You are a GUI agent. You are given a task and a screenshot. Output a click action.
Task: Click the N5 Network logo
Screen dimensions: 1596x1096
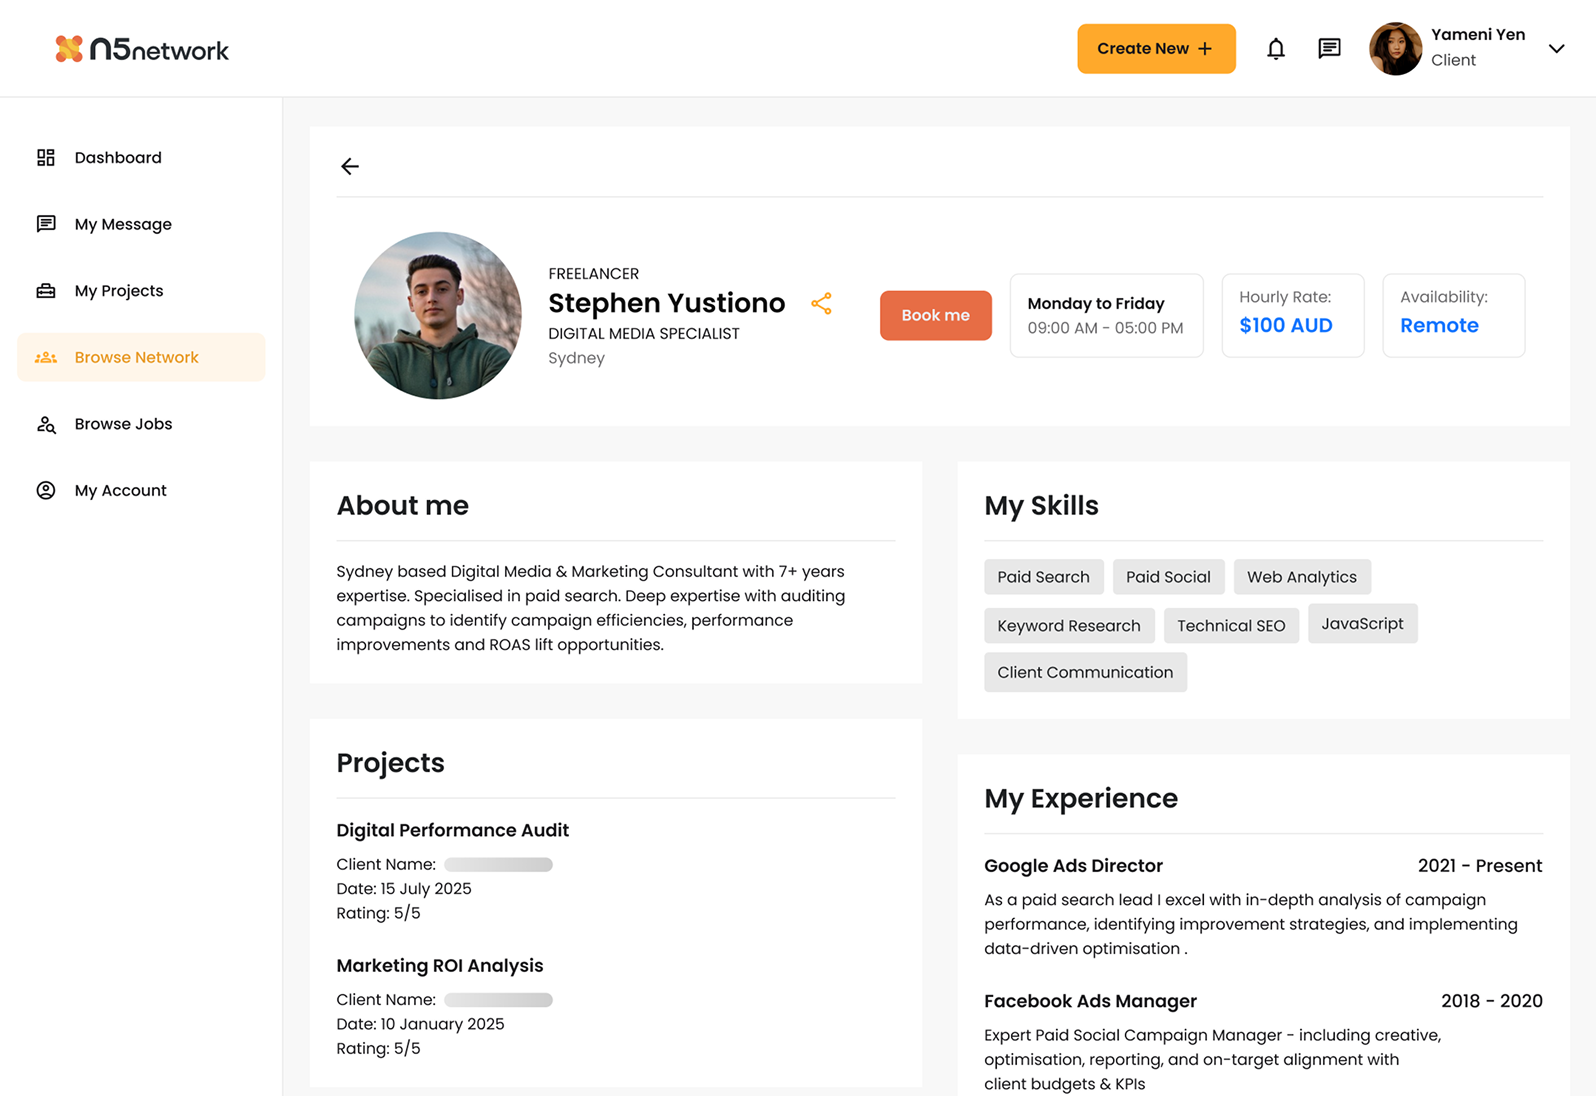pos(142,49)
